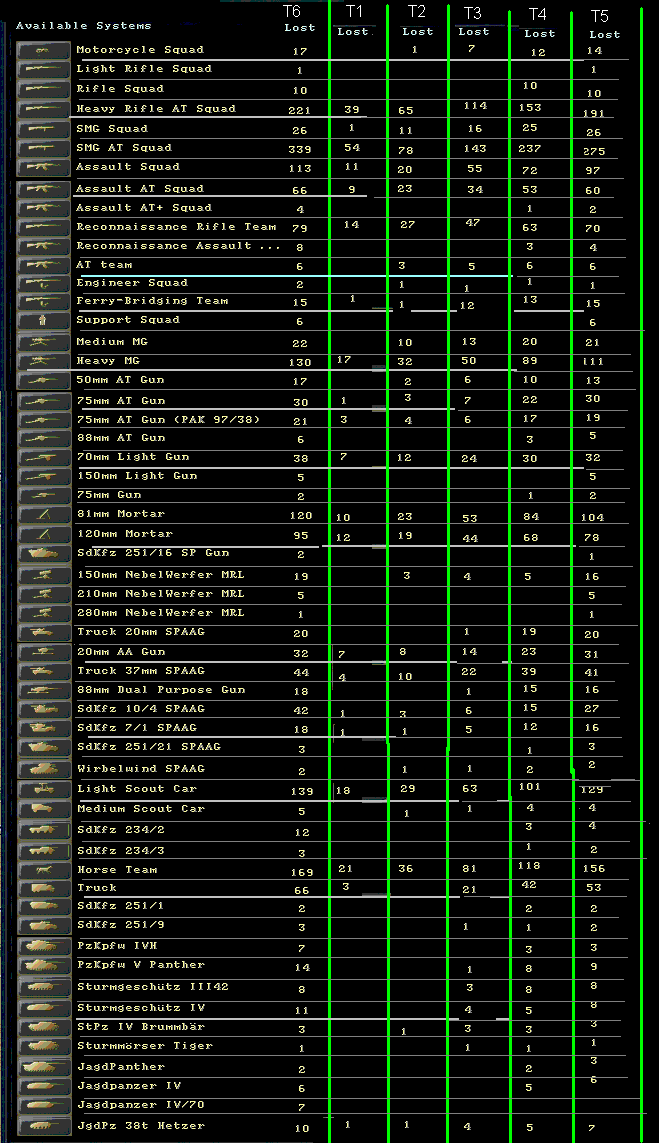The width and height of the screenshot is (659, 1143).
Task: Select the Reconnaissance Rifle Team icon
Action: [x=43, y=227]
